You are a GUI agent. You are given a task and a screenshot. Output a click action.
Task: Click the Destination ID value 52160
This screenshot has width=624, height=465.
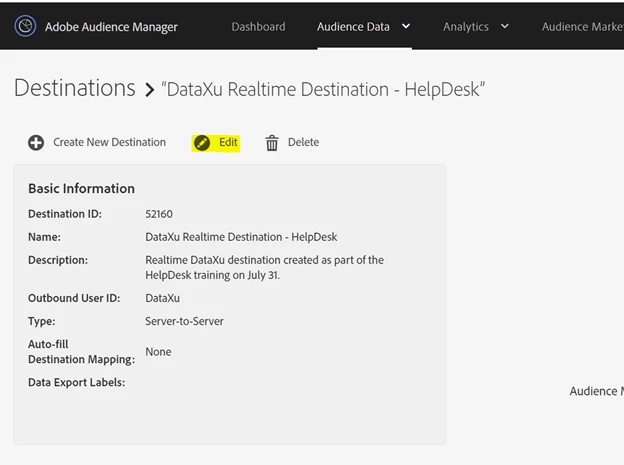point(159,214)
